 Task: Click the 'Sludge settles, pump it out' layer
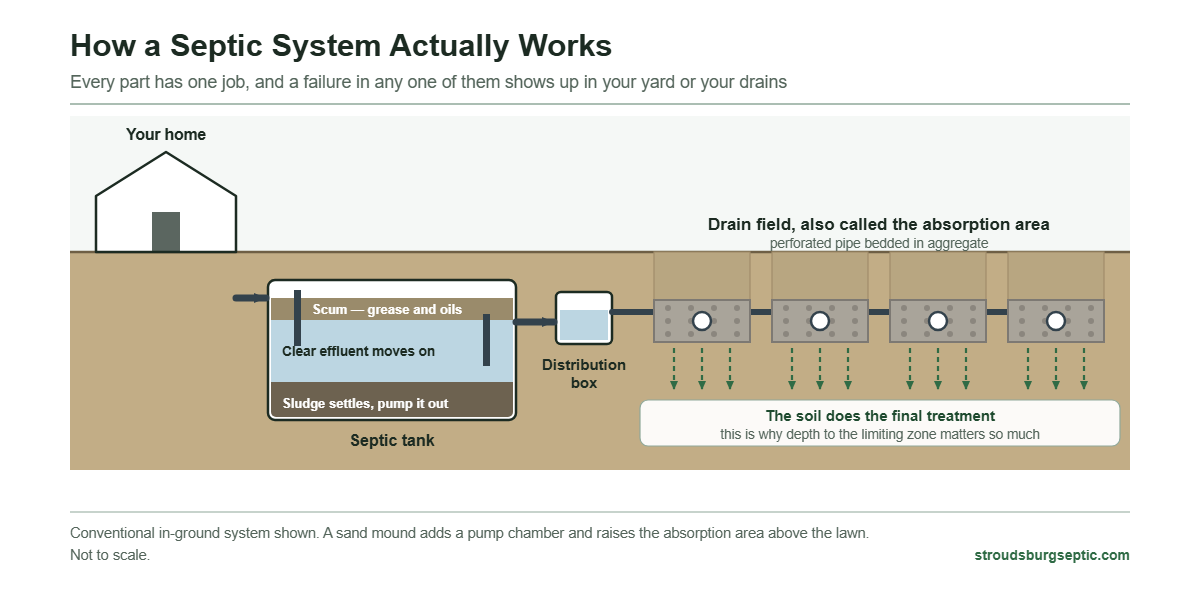(x=392, y=400)
